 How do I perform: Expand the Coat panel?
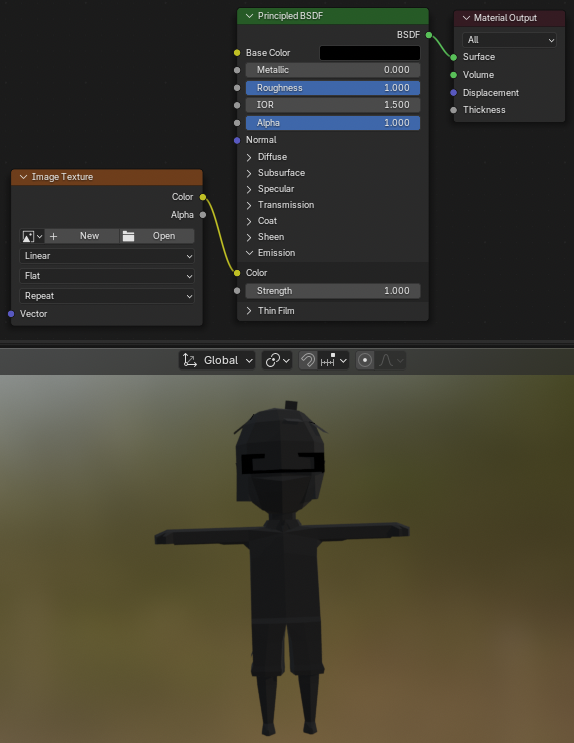coord(249,221)
